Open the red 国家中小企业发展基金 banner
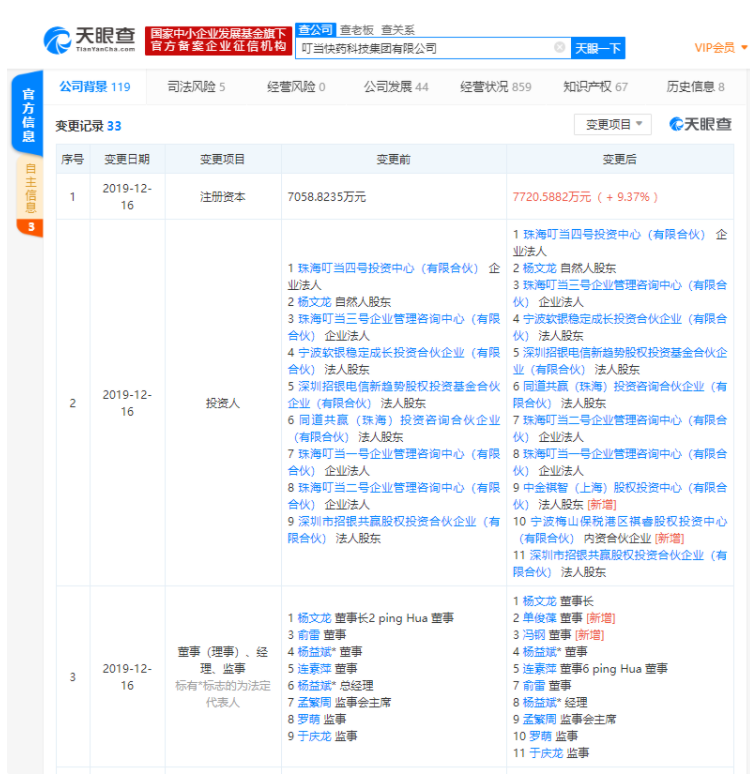The height and width of the screenshot is (775, 750). 218,40
